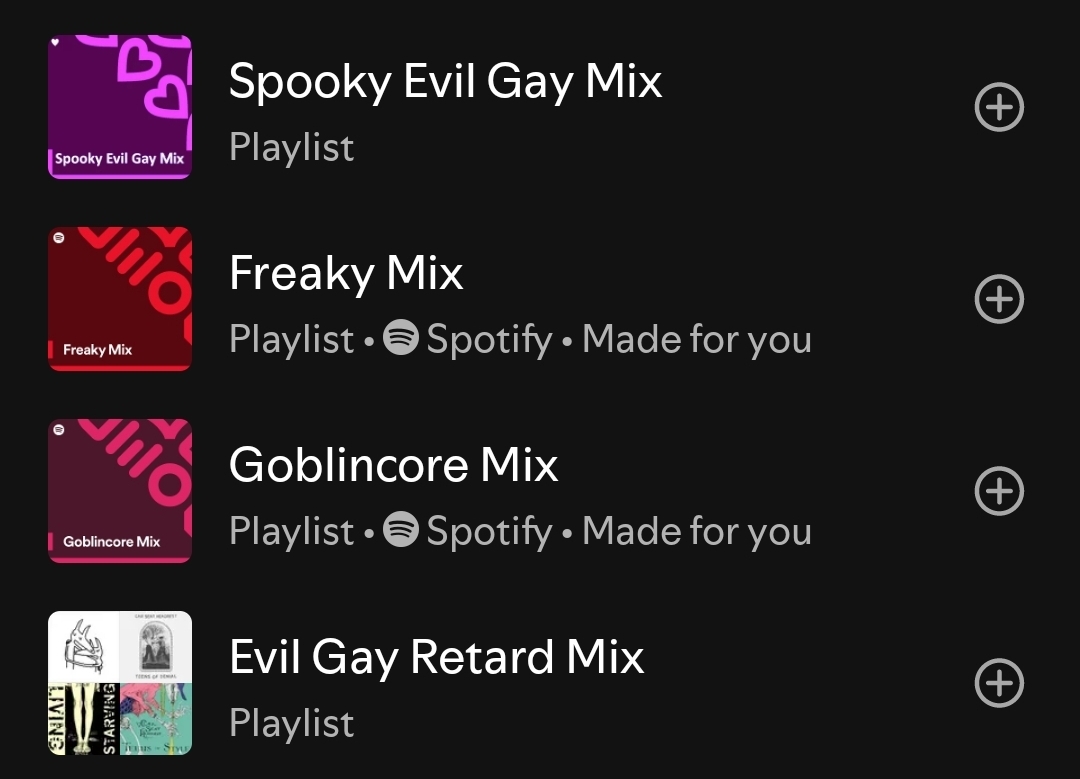The image size is (1080, 779).
Task: Open the four-album collage cover thumbnail
Action: 120,683
